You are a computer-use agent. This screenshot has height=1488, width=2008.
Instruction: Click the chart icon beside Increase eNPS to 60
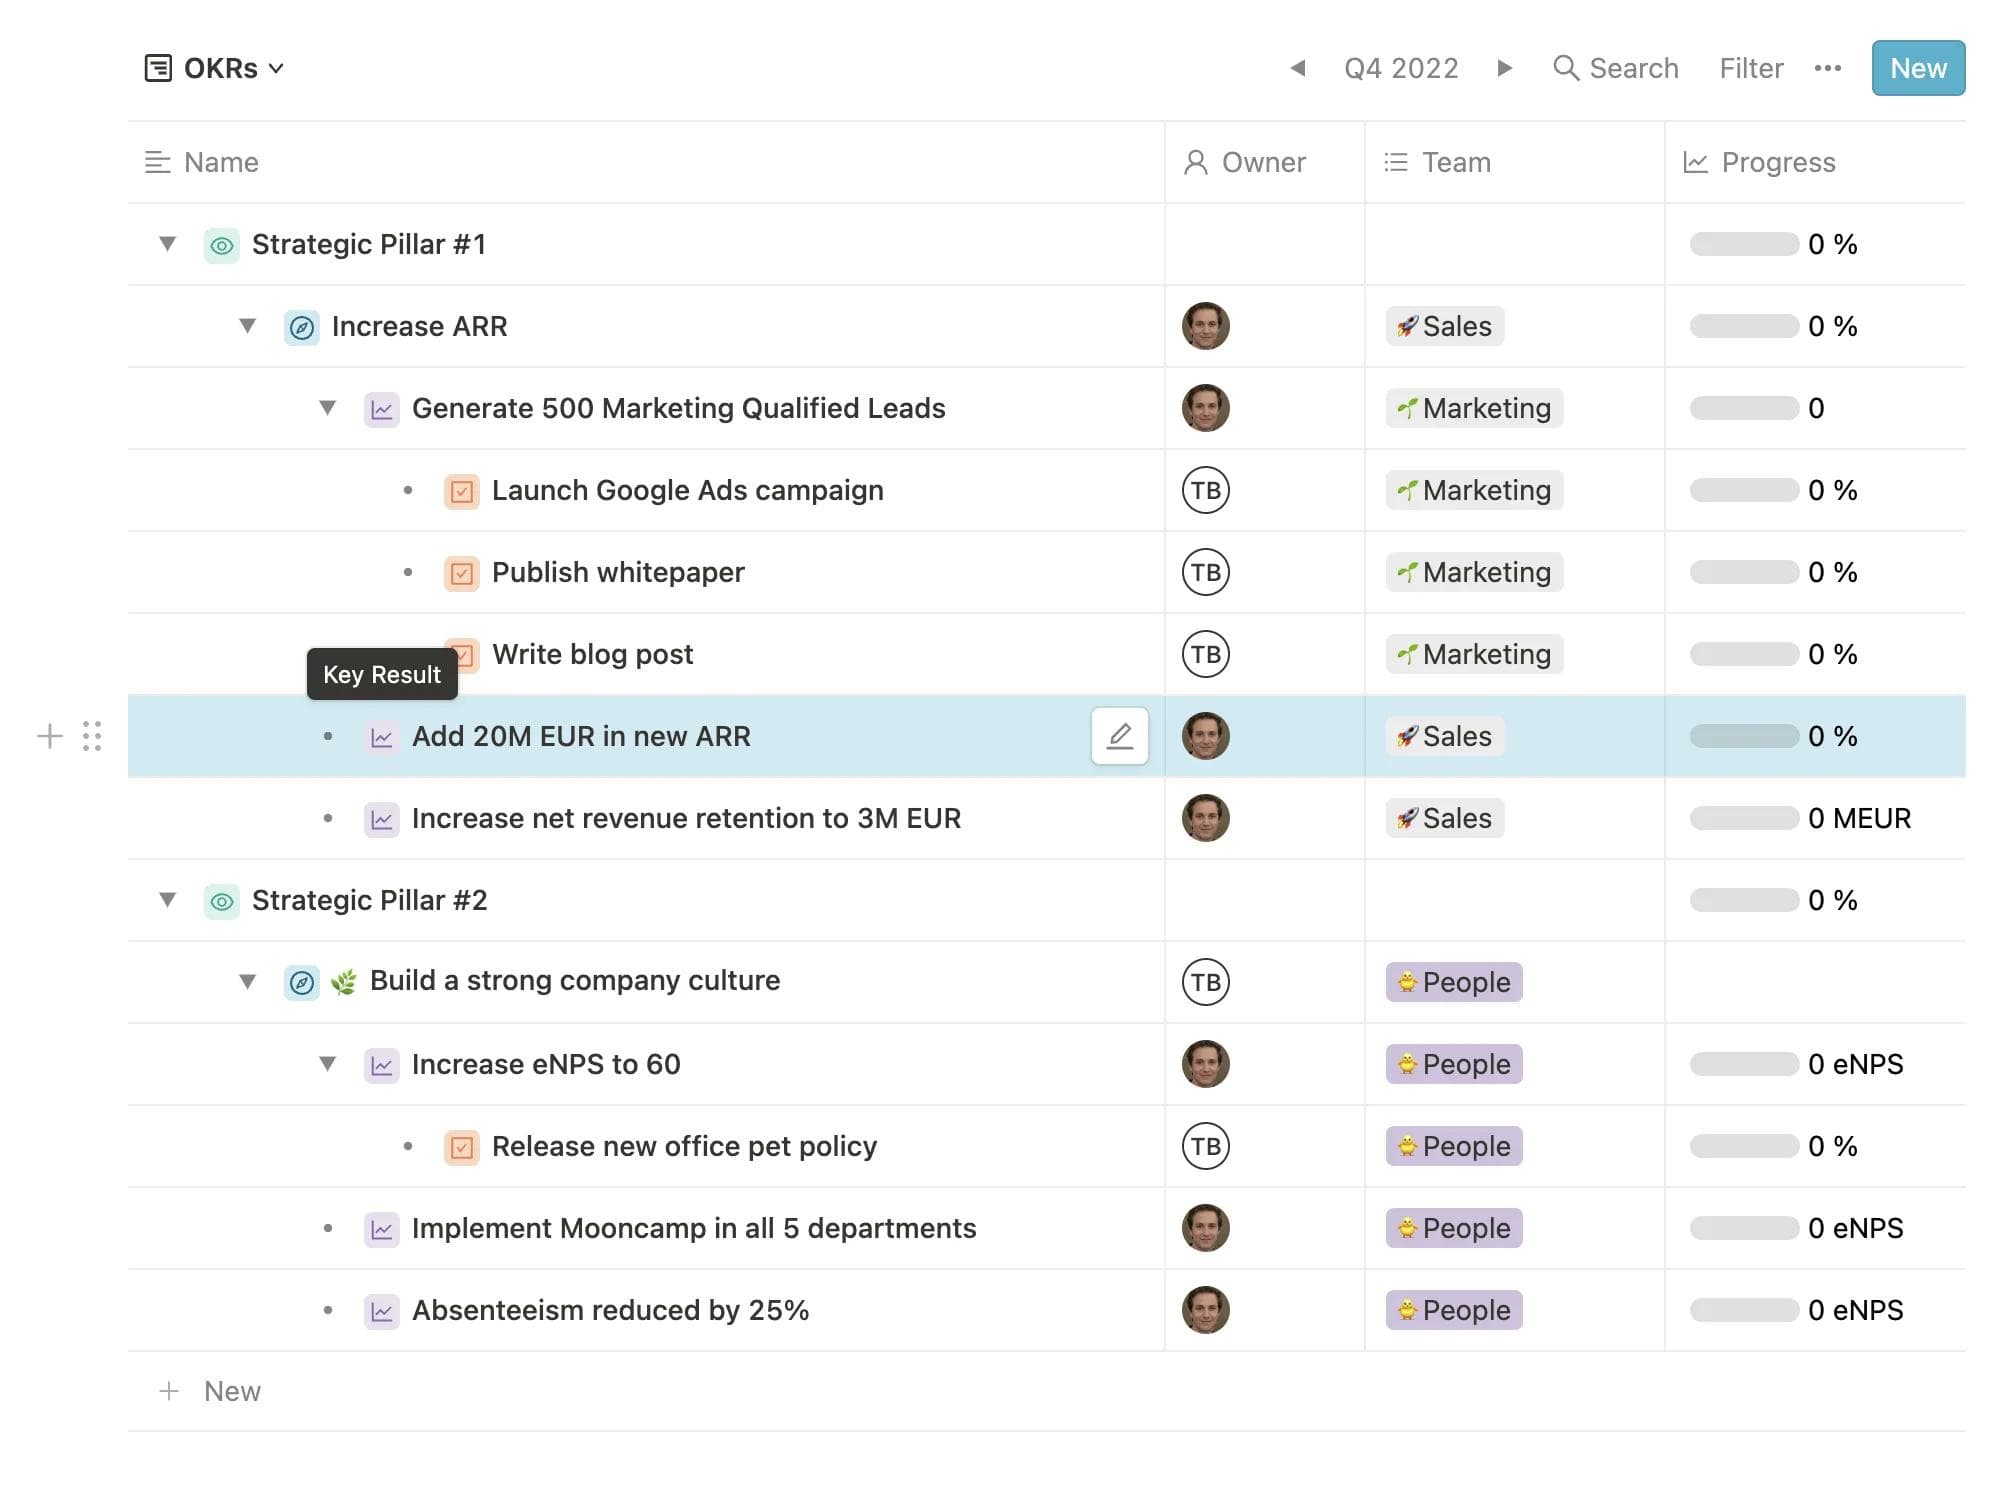pos(381,1065)
